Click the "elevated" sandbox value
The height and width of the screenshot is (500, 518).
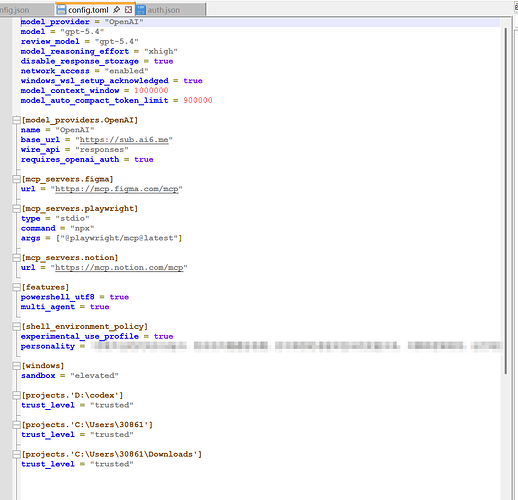(x=94, y=376)
